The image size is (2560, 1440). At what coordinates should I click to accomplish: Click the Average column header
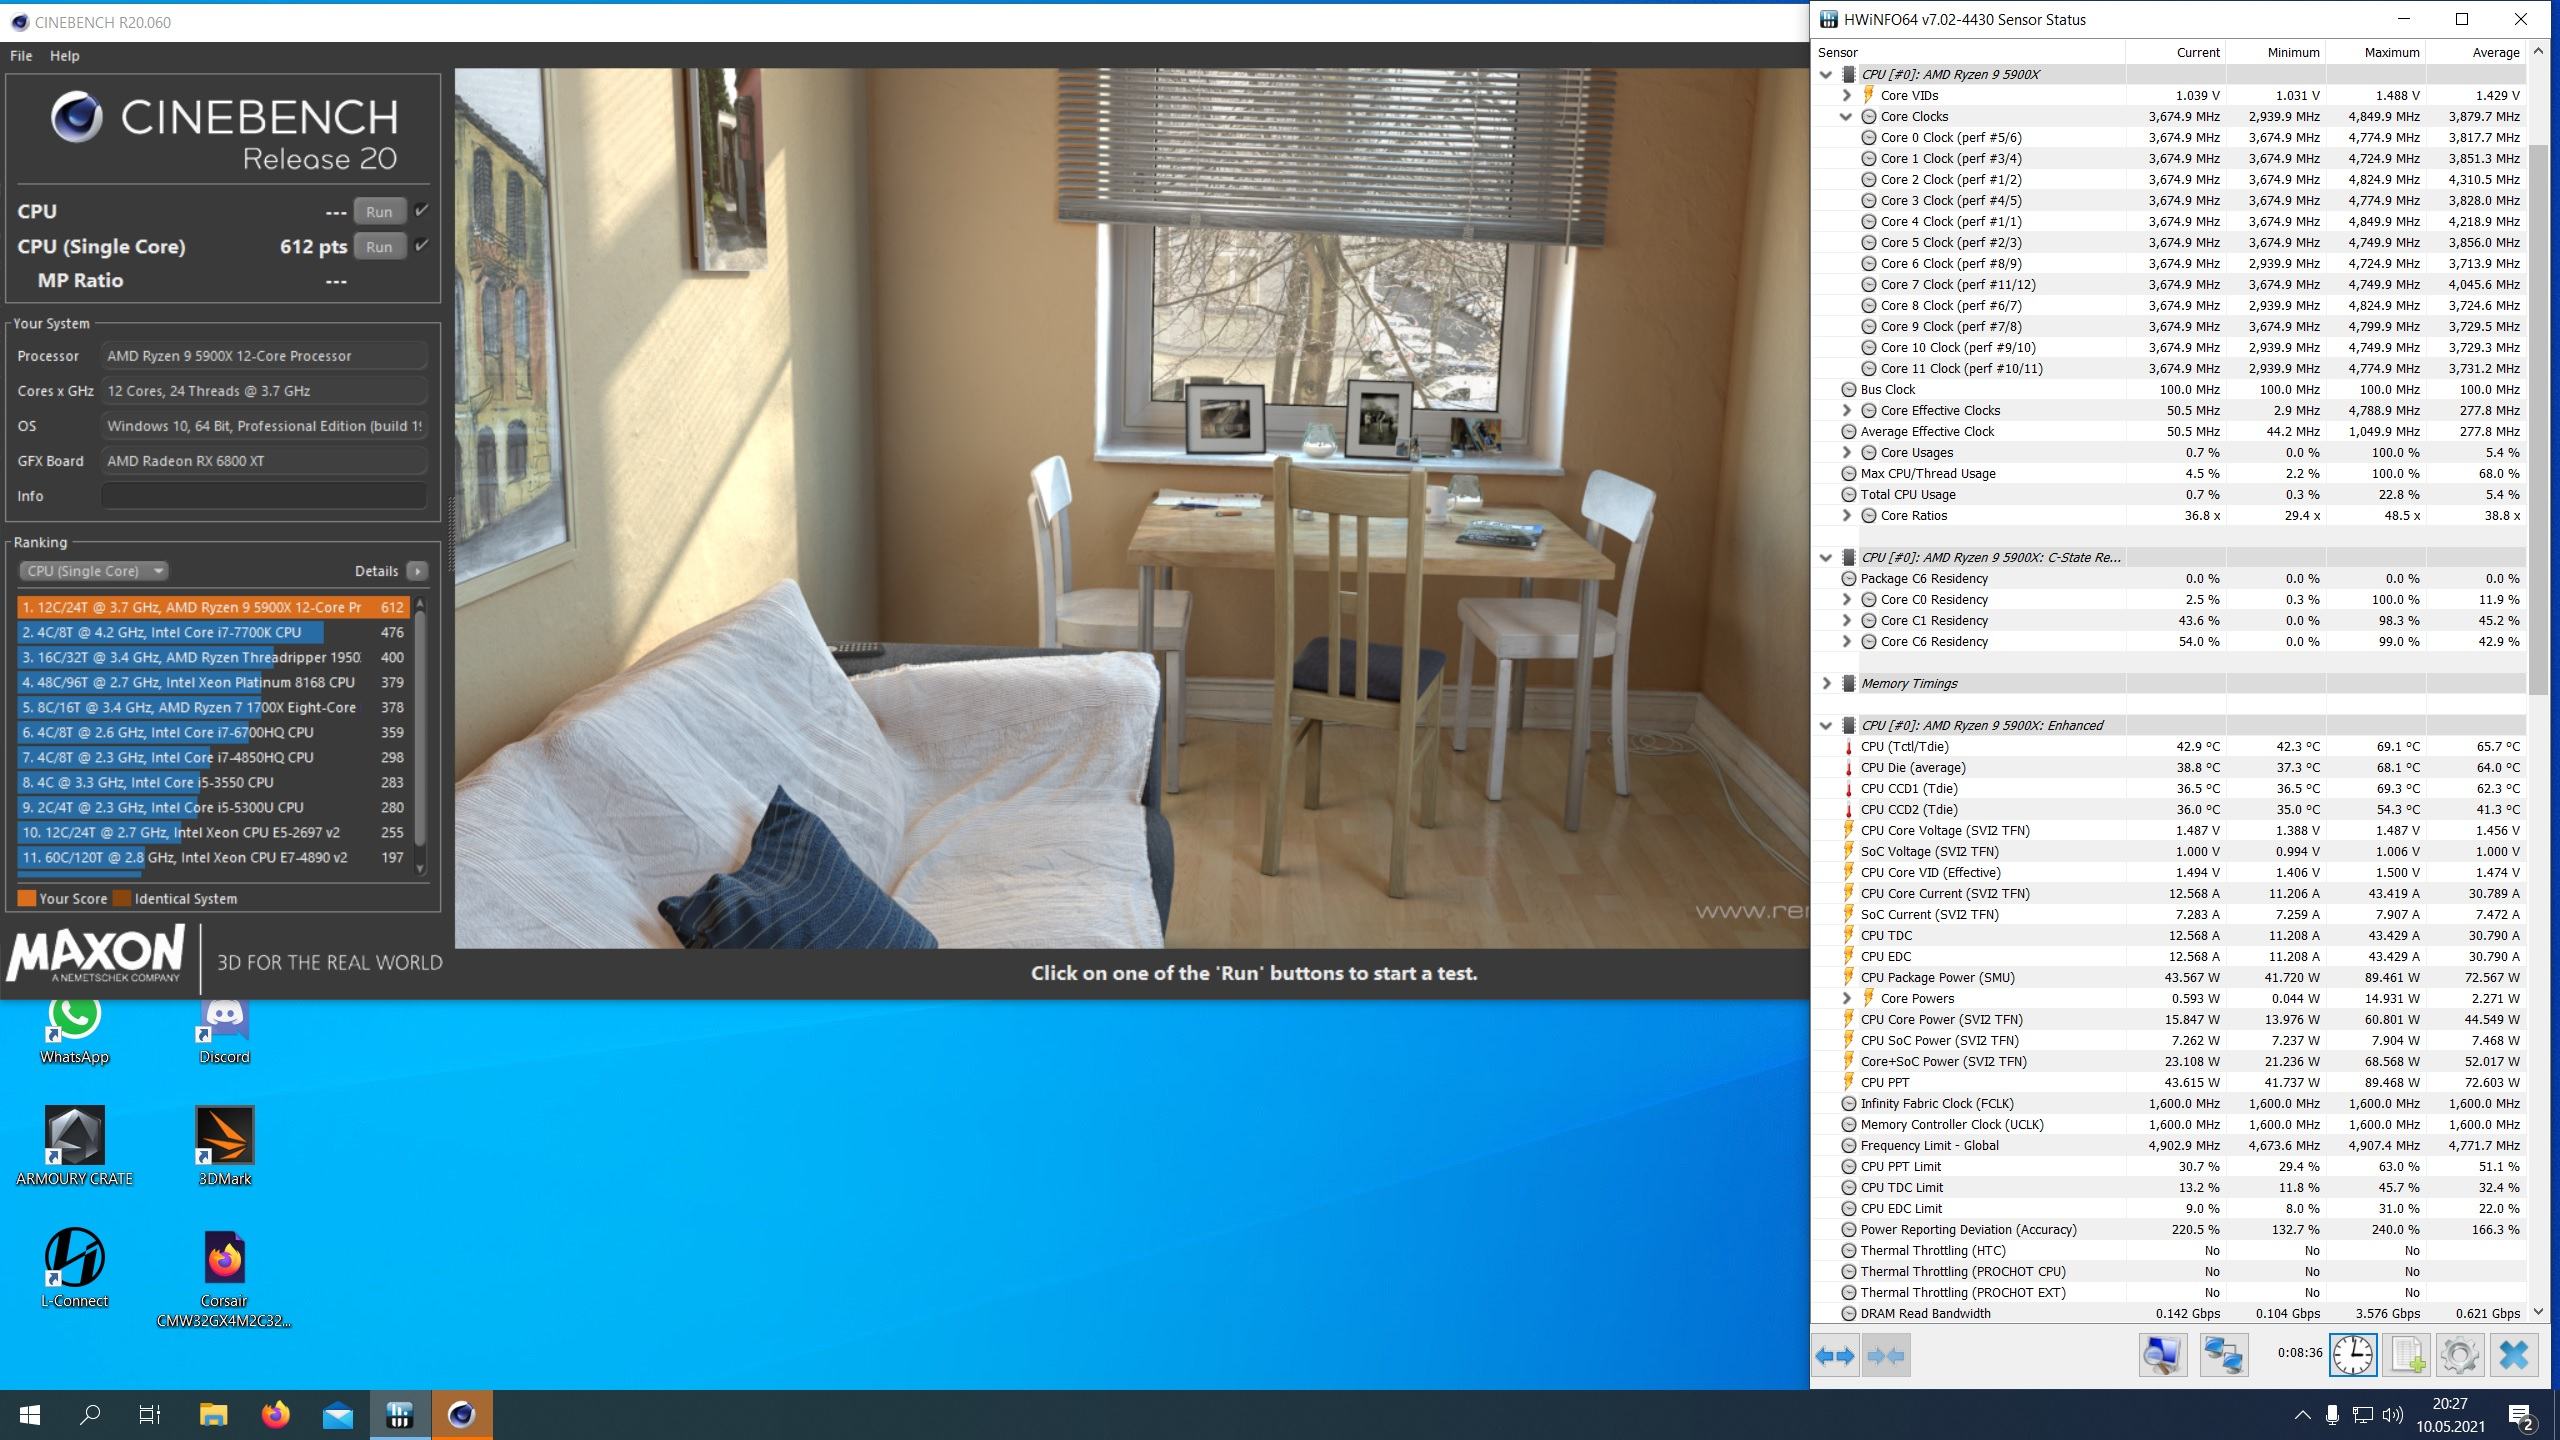click(x=2476, y=52)
